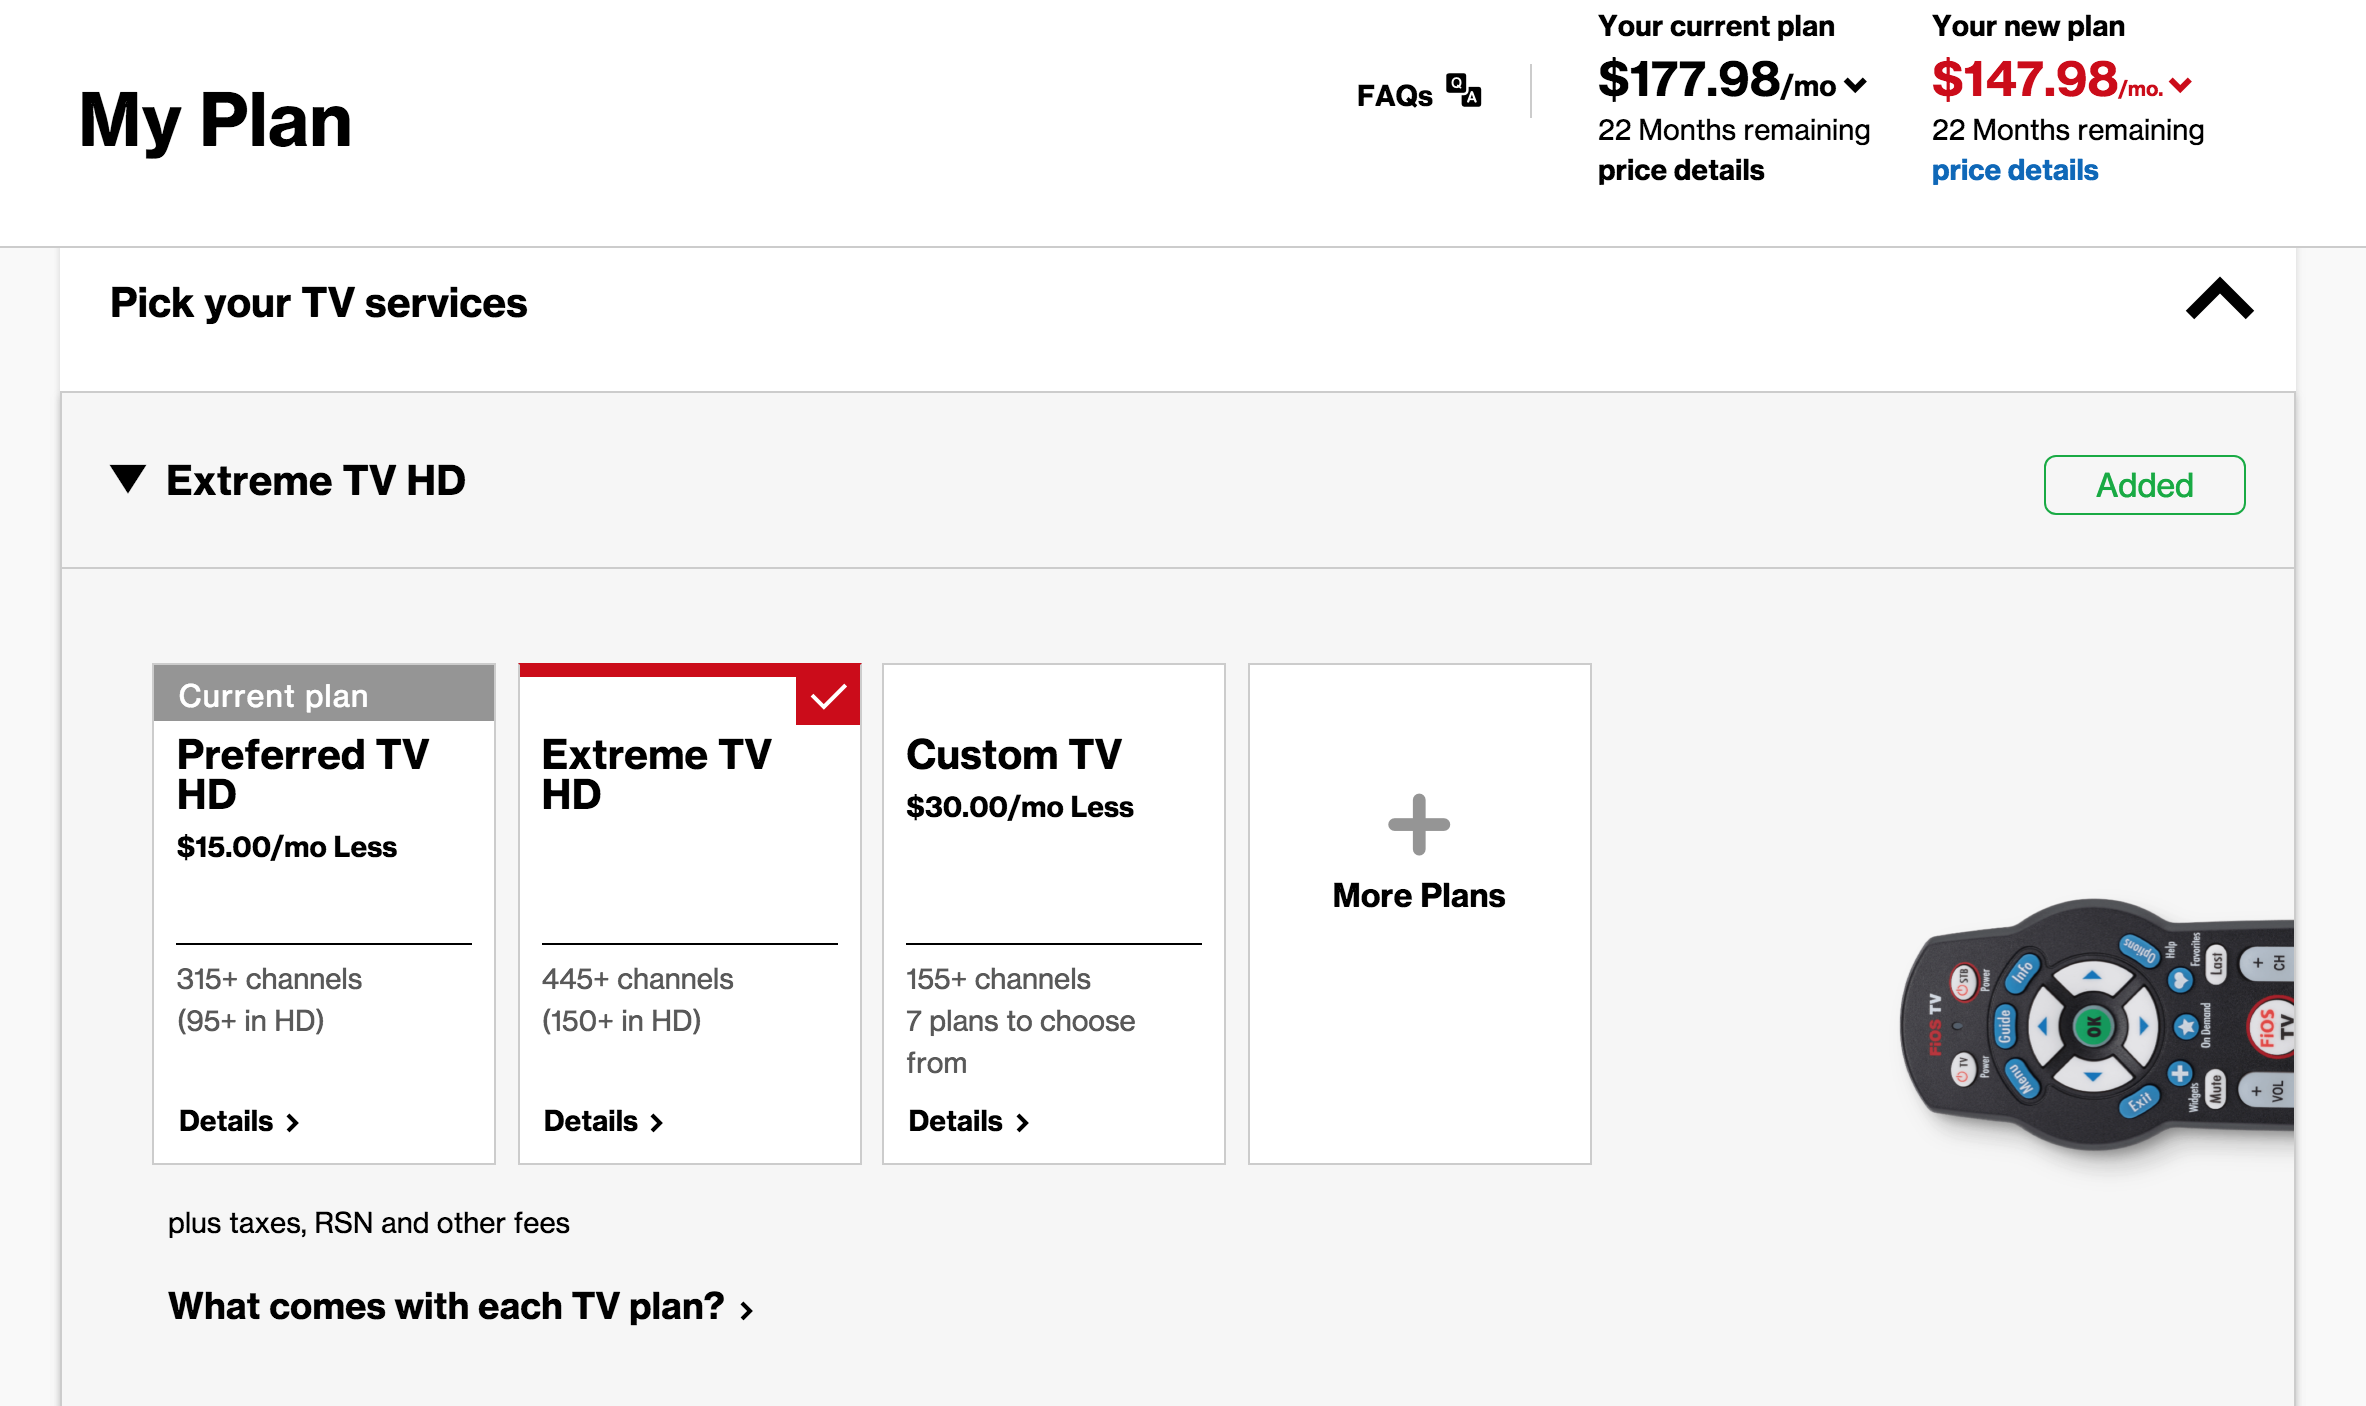Click the plus icon for More Plans

(1418, 825)
